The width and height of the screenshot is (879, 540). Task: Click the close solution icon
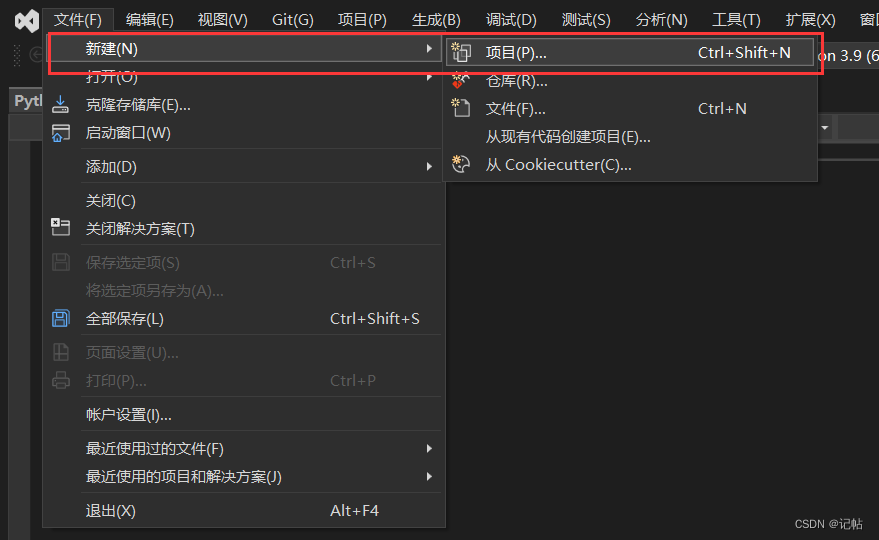[61, 228]
